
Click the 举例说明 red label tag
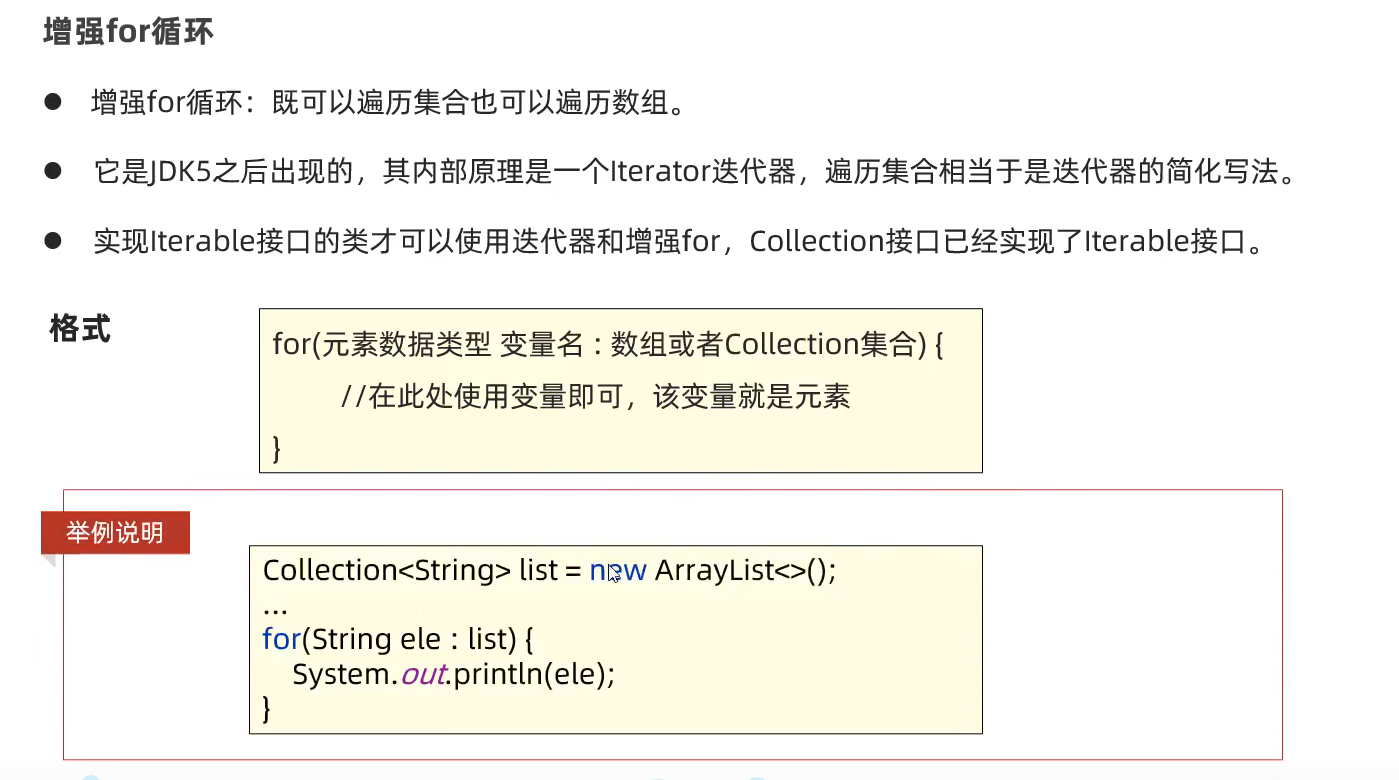[115, 532]
